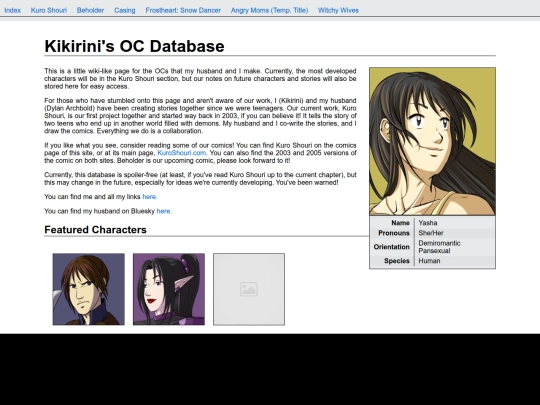Screen dimensions: 540x405
Task: Click 'here' link for Kikirini's links
Action: (x=149, y=197)
